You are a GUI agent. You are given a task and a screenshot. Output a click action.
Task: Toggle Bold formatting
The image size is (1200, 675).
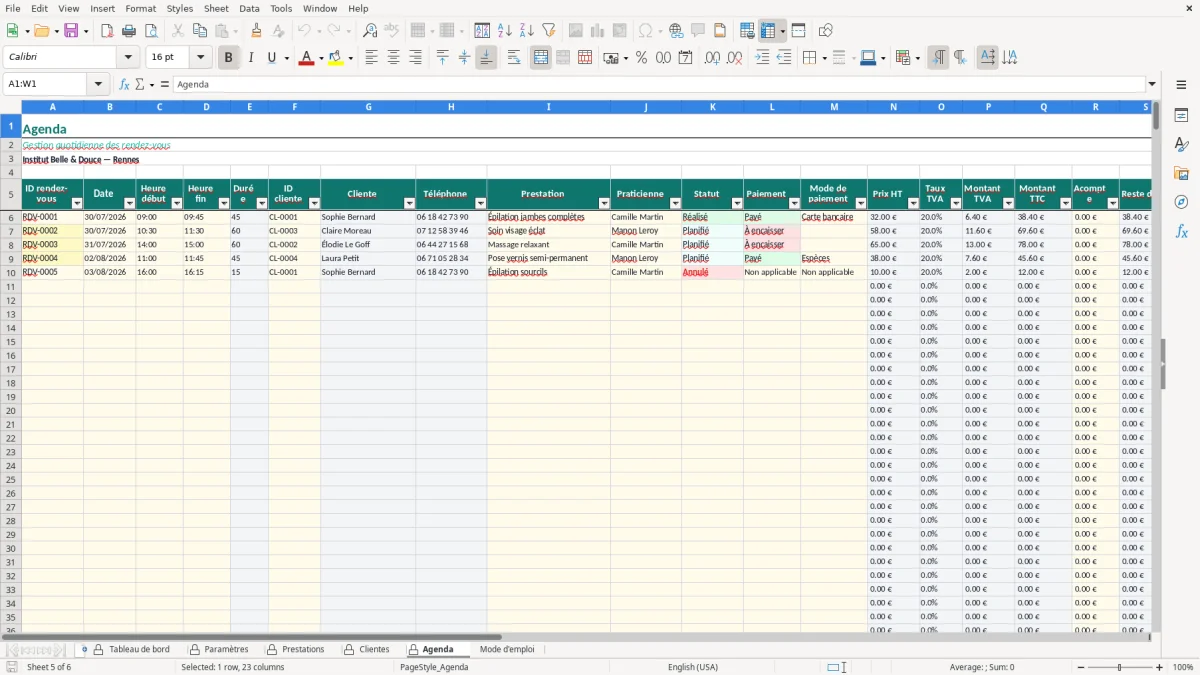coord(228,58)
